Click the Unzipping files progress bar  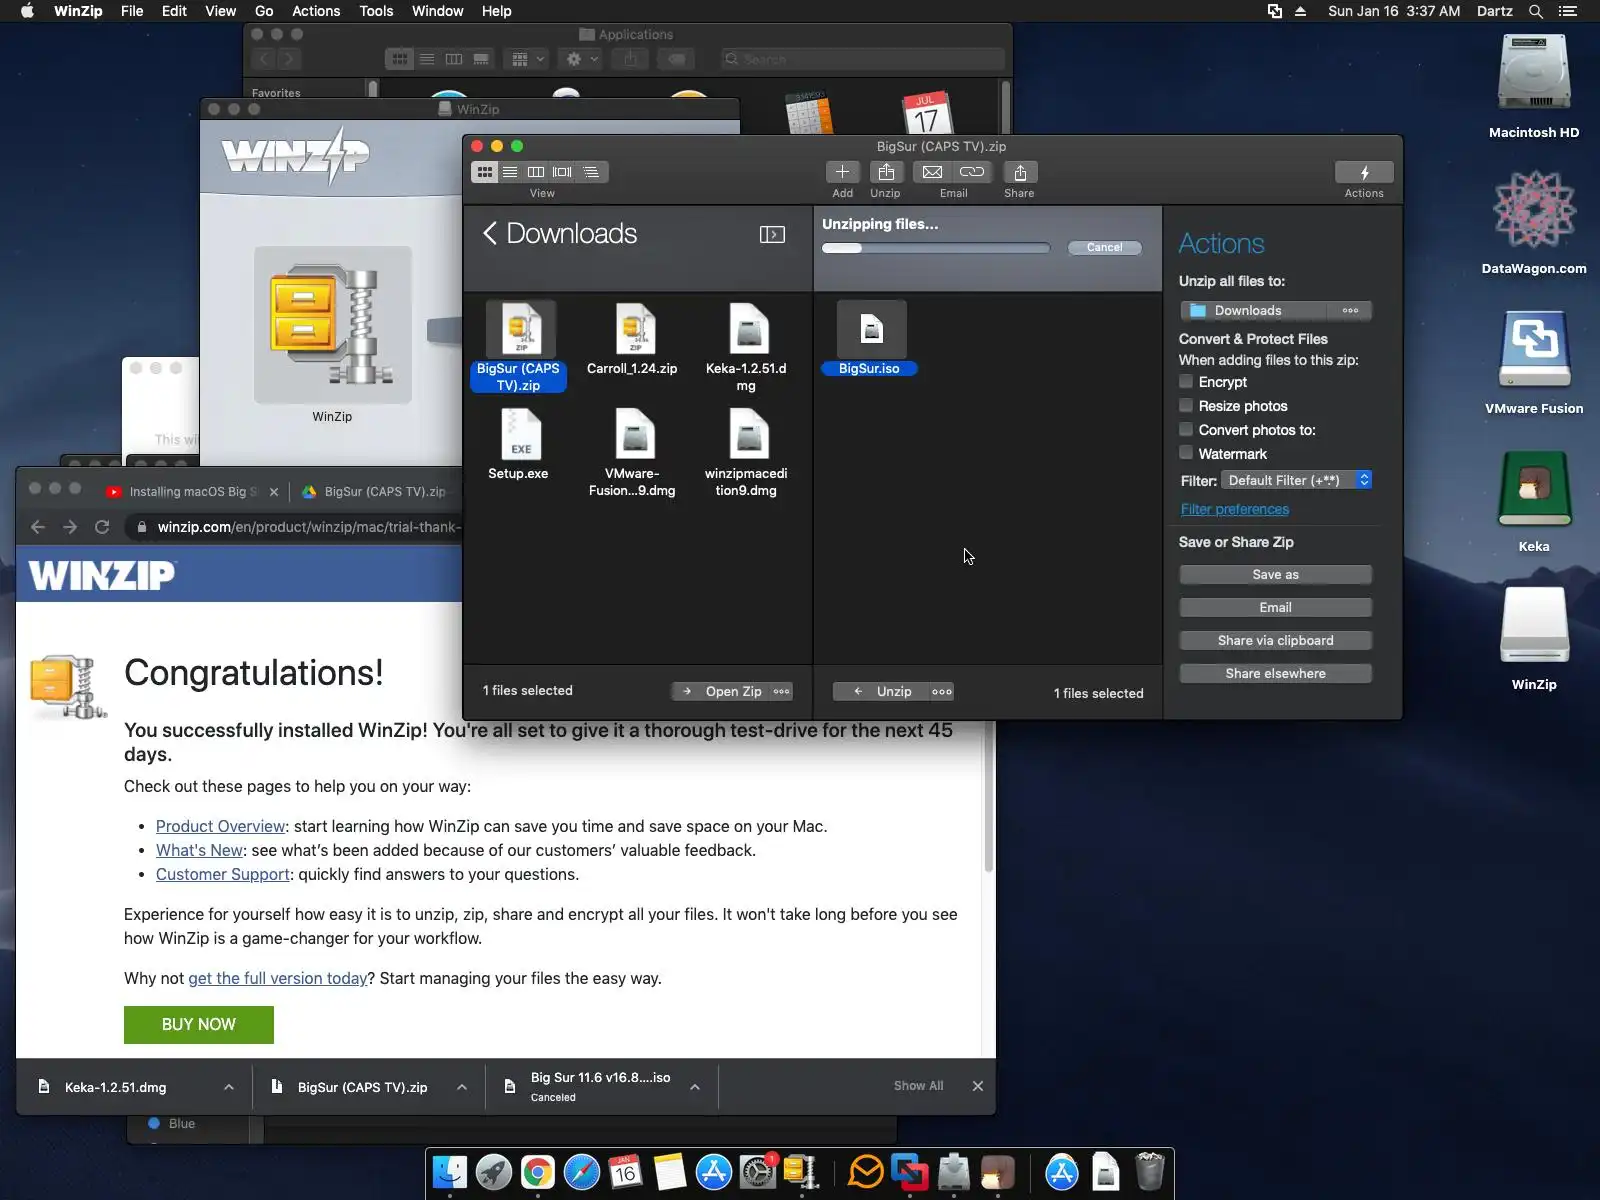(936, 248)
